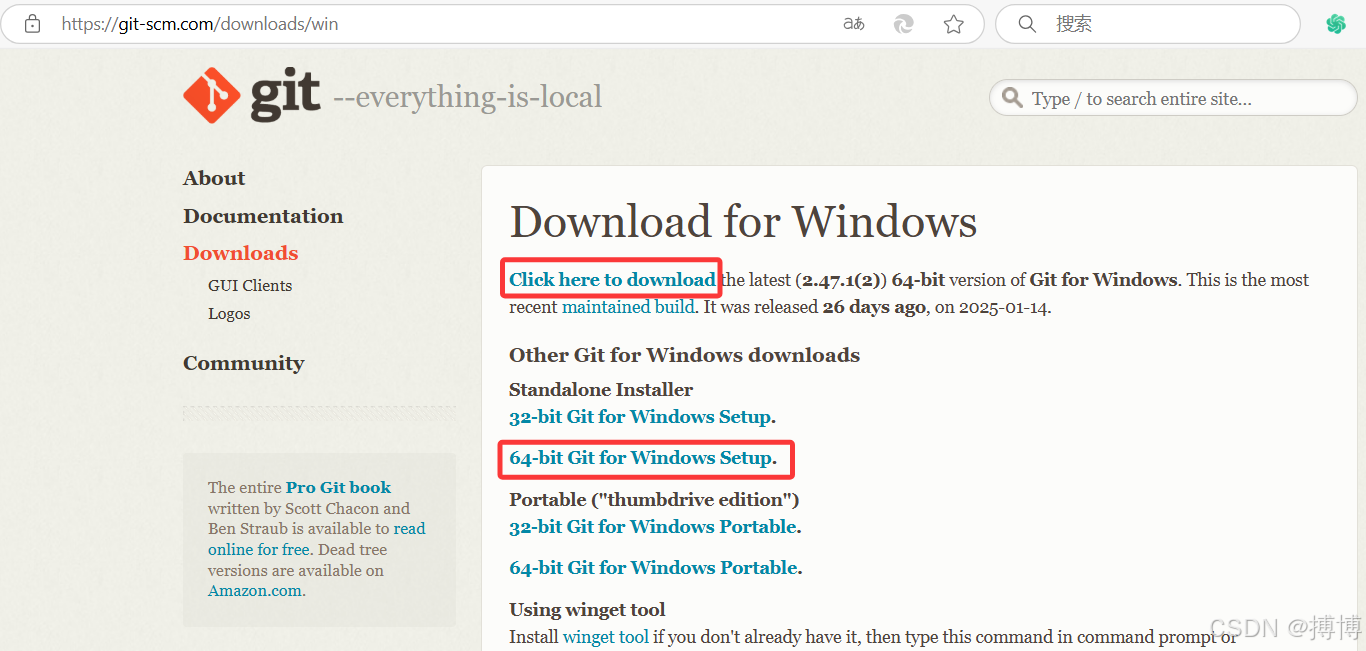
Task: Open the Logos sub-item
Action: [x=229, y=313]
